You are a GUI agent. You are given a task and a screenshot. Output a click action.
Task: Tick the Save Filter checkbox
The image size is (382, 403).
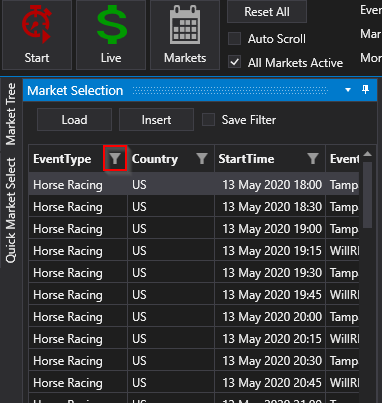pos(208,120)
